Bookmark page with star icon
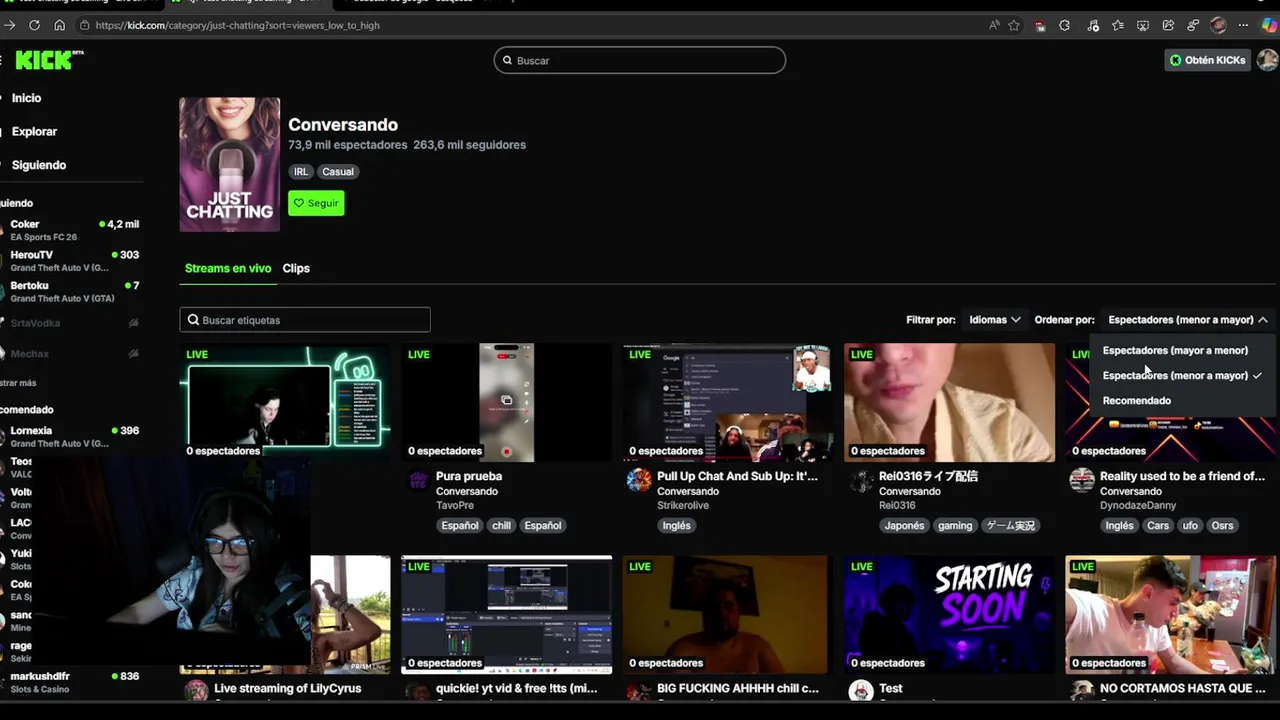The image size is (1280, 720). [1014, 25]
